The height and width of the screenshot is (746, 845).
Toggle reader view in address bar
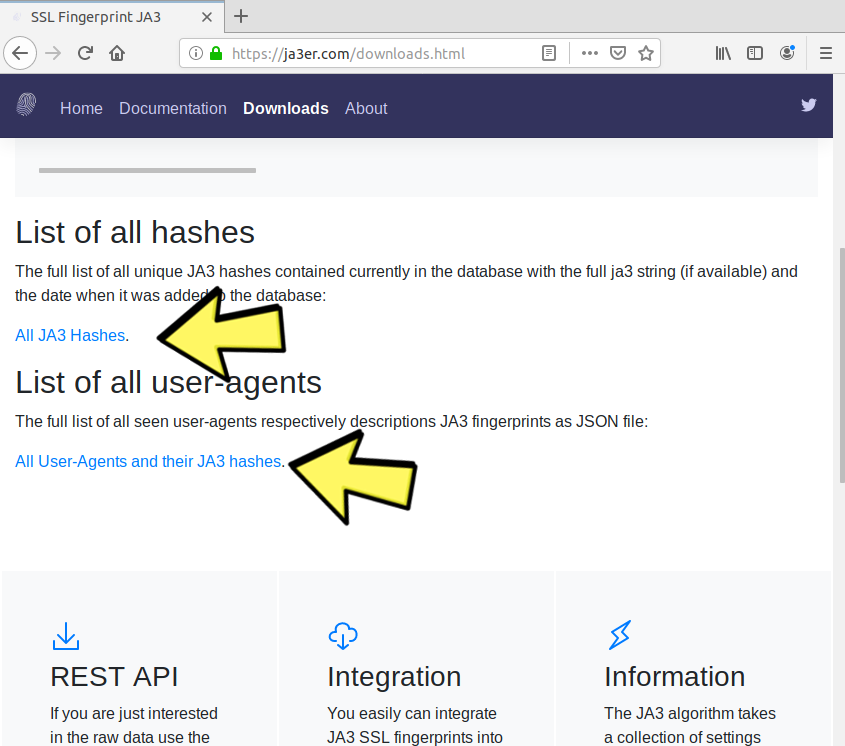(549, 53)
